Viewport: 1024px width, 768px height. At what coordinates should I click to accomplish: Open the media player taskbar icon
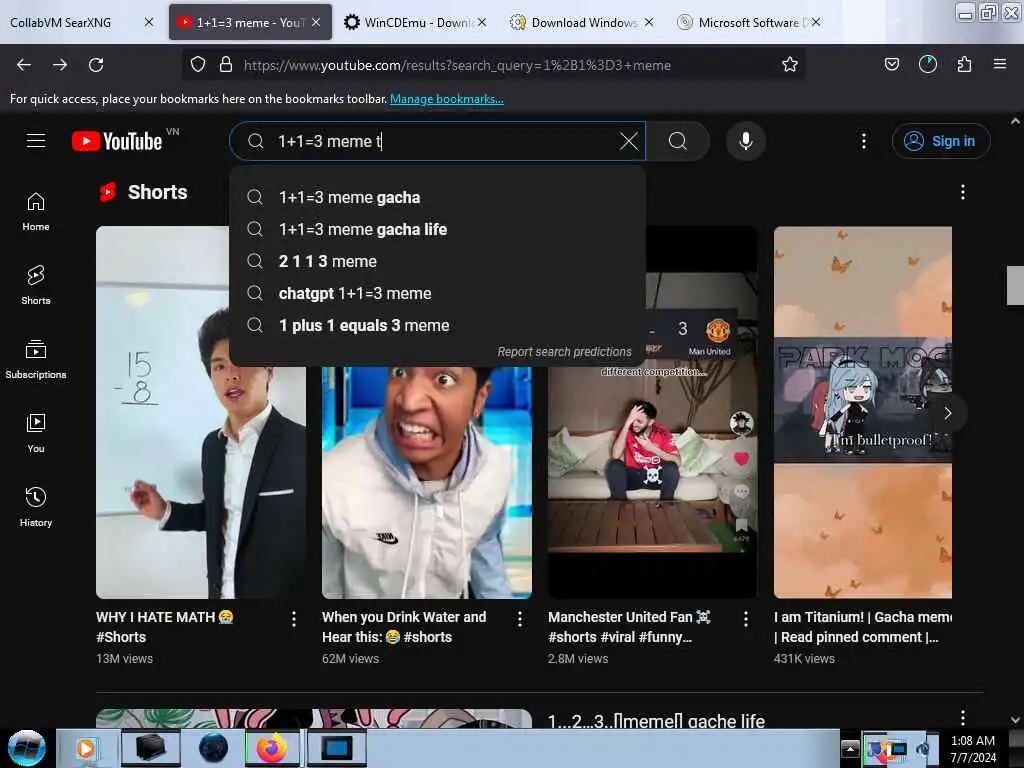pos(86,748)
